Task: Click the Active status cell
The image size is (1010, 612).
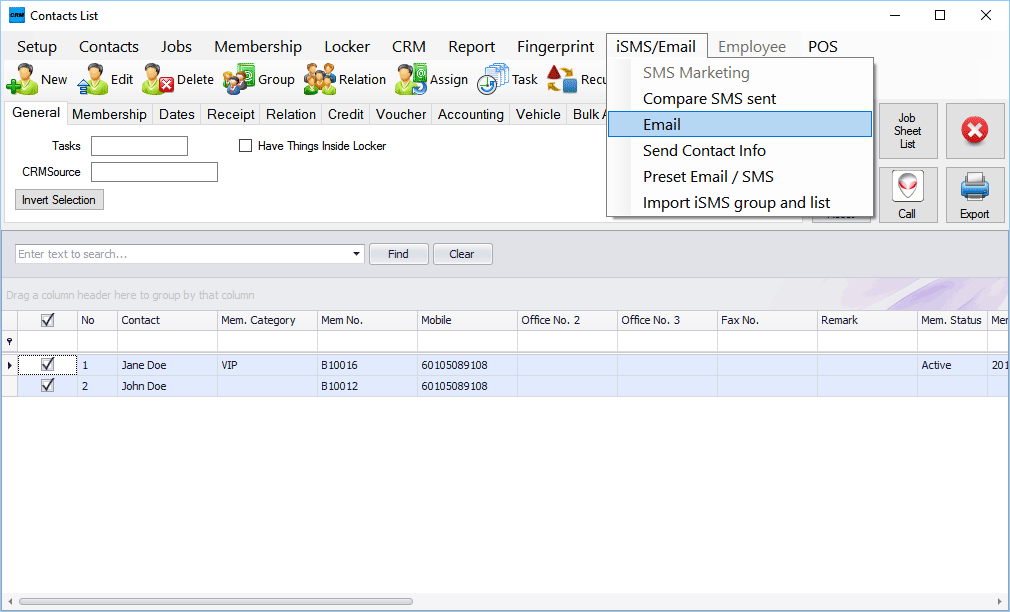Action: (x=952, y=365)
